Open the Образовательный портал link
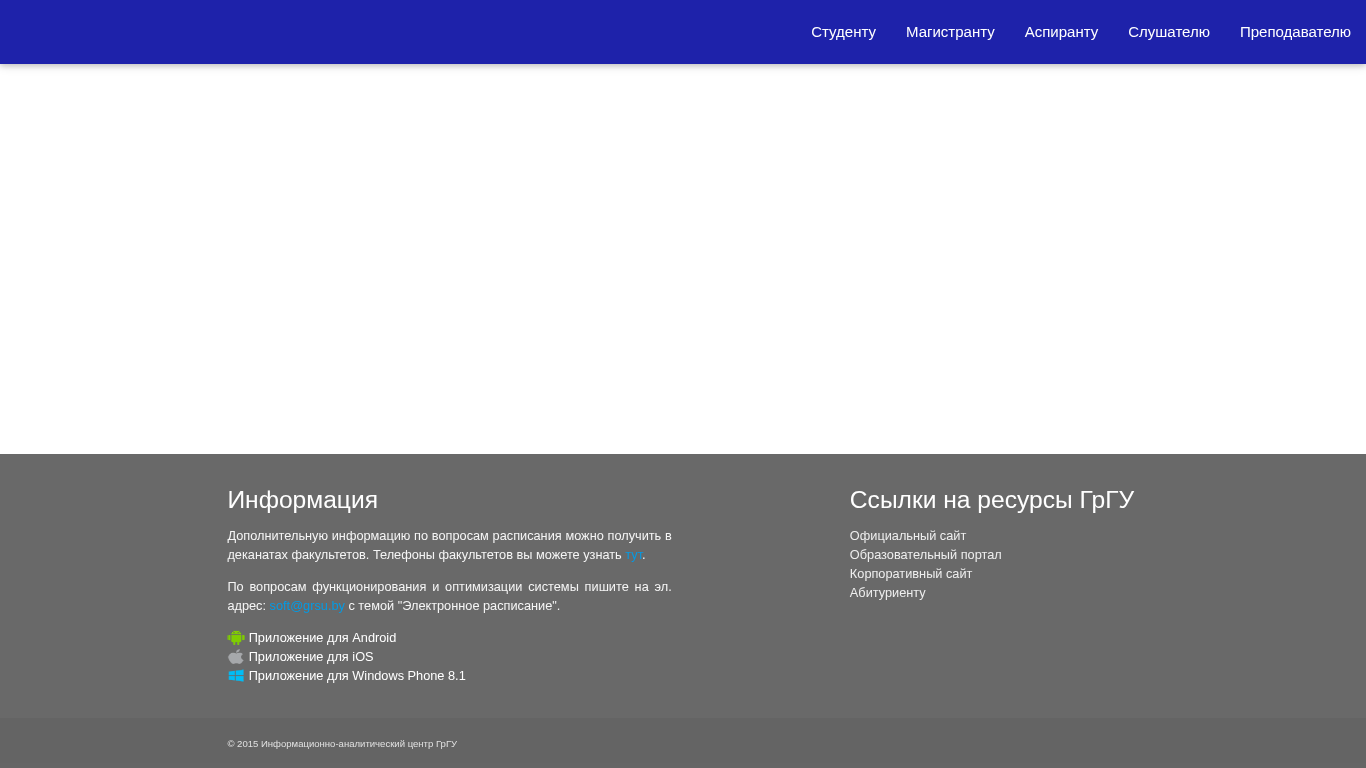Image resolution: width=1366 pixels, height=768 pixels. point(925,555)
